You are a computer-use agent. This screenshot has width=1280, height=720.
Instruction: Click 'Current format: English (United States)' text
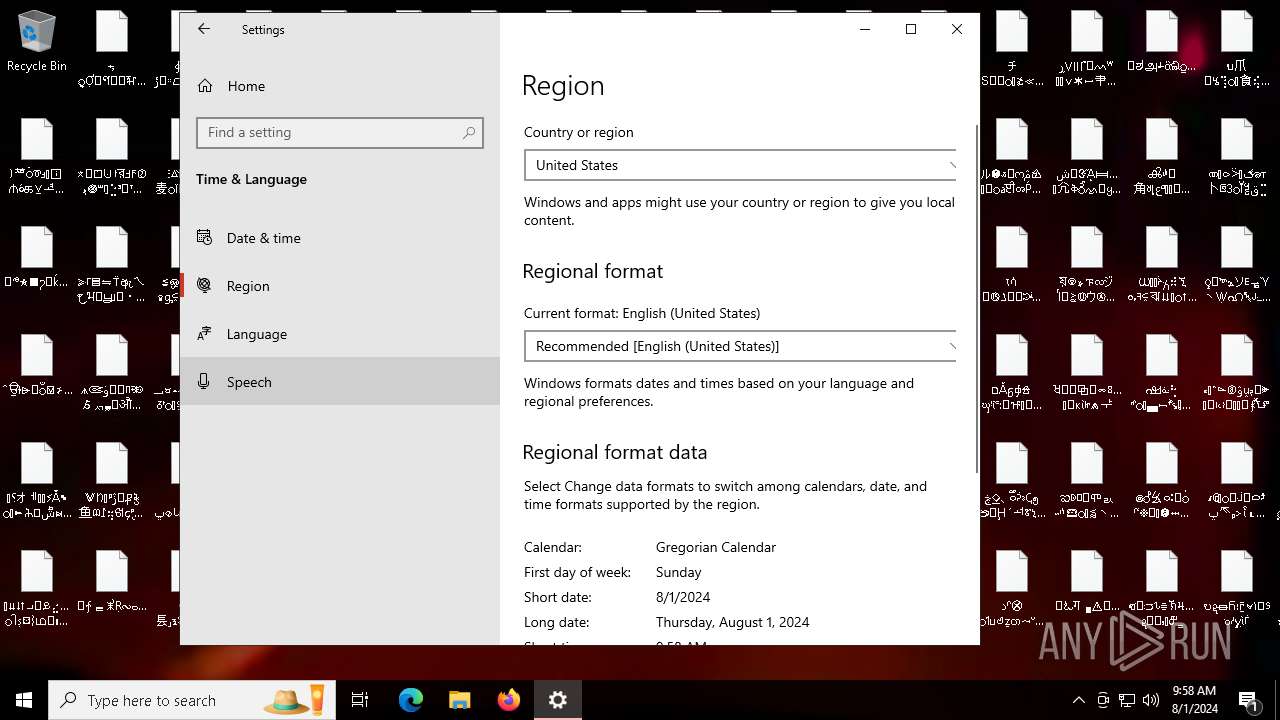pyautogui.click(x=642, y=313)
